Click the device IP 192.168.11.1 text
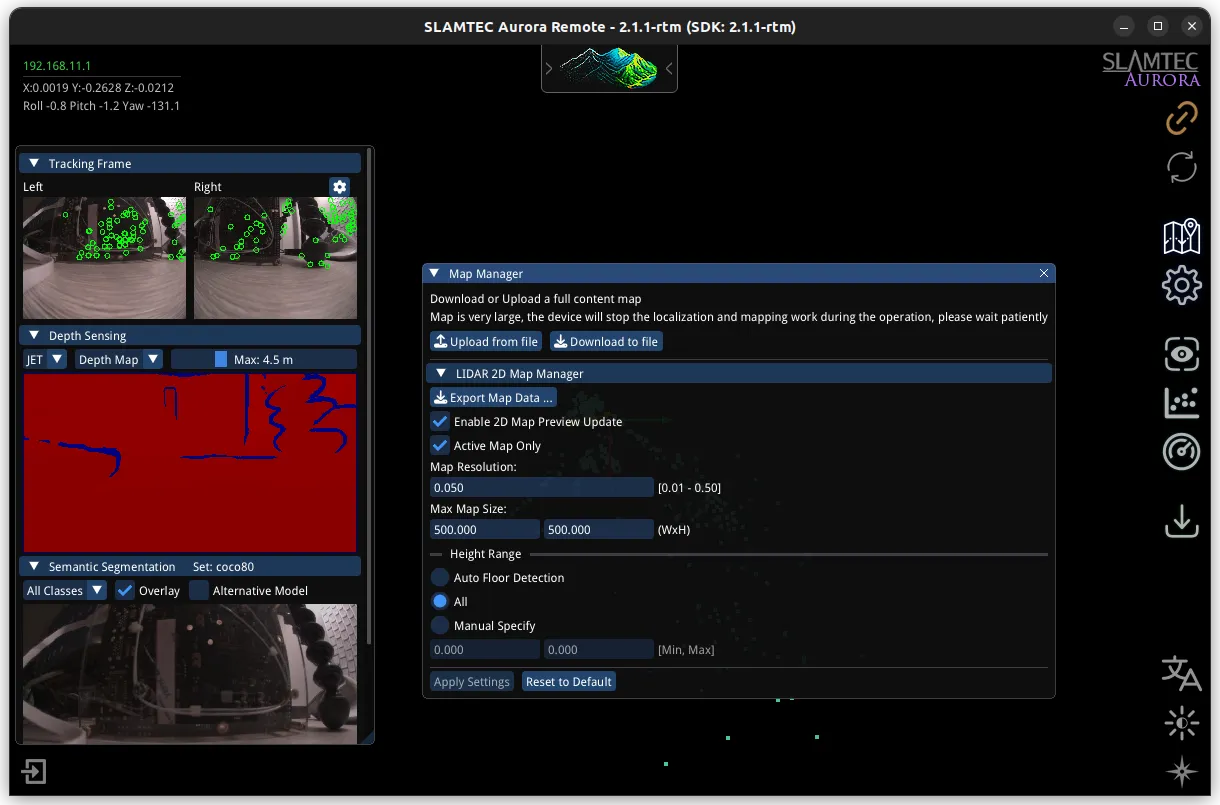1220x805 pixels. 57,66
